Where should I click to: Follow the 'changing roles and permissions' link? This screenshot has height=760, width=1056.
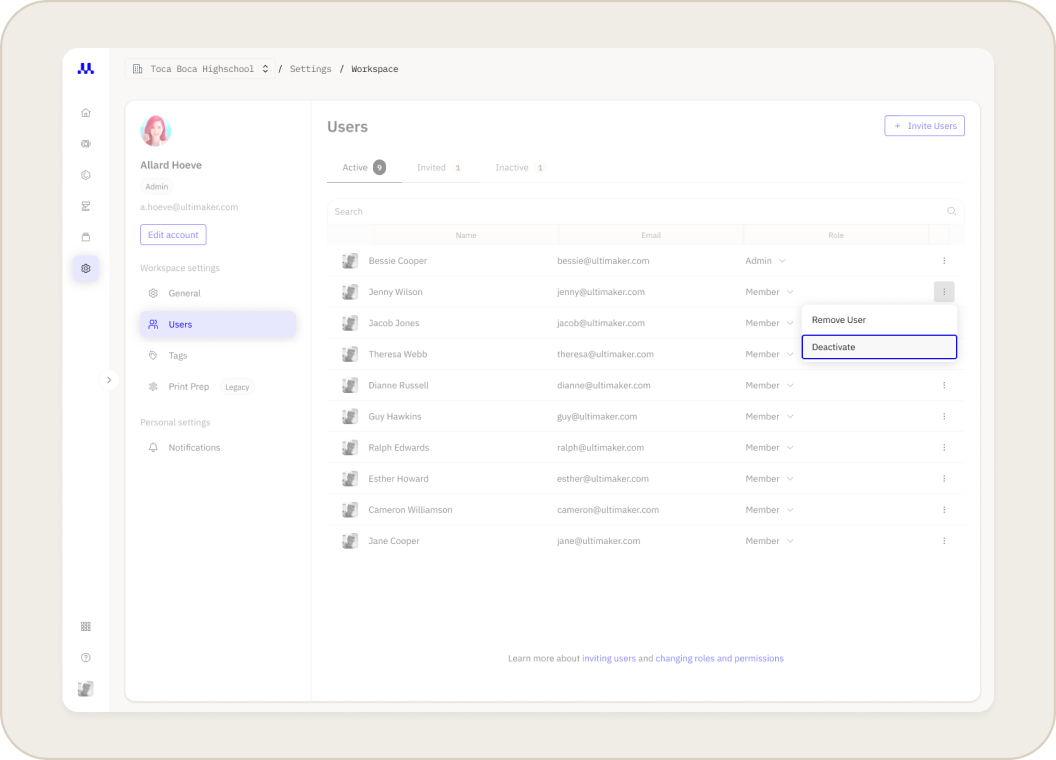(719, 658)
